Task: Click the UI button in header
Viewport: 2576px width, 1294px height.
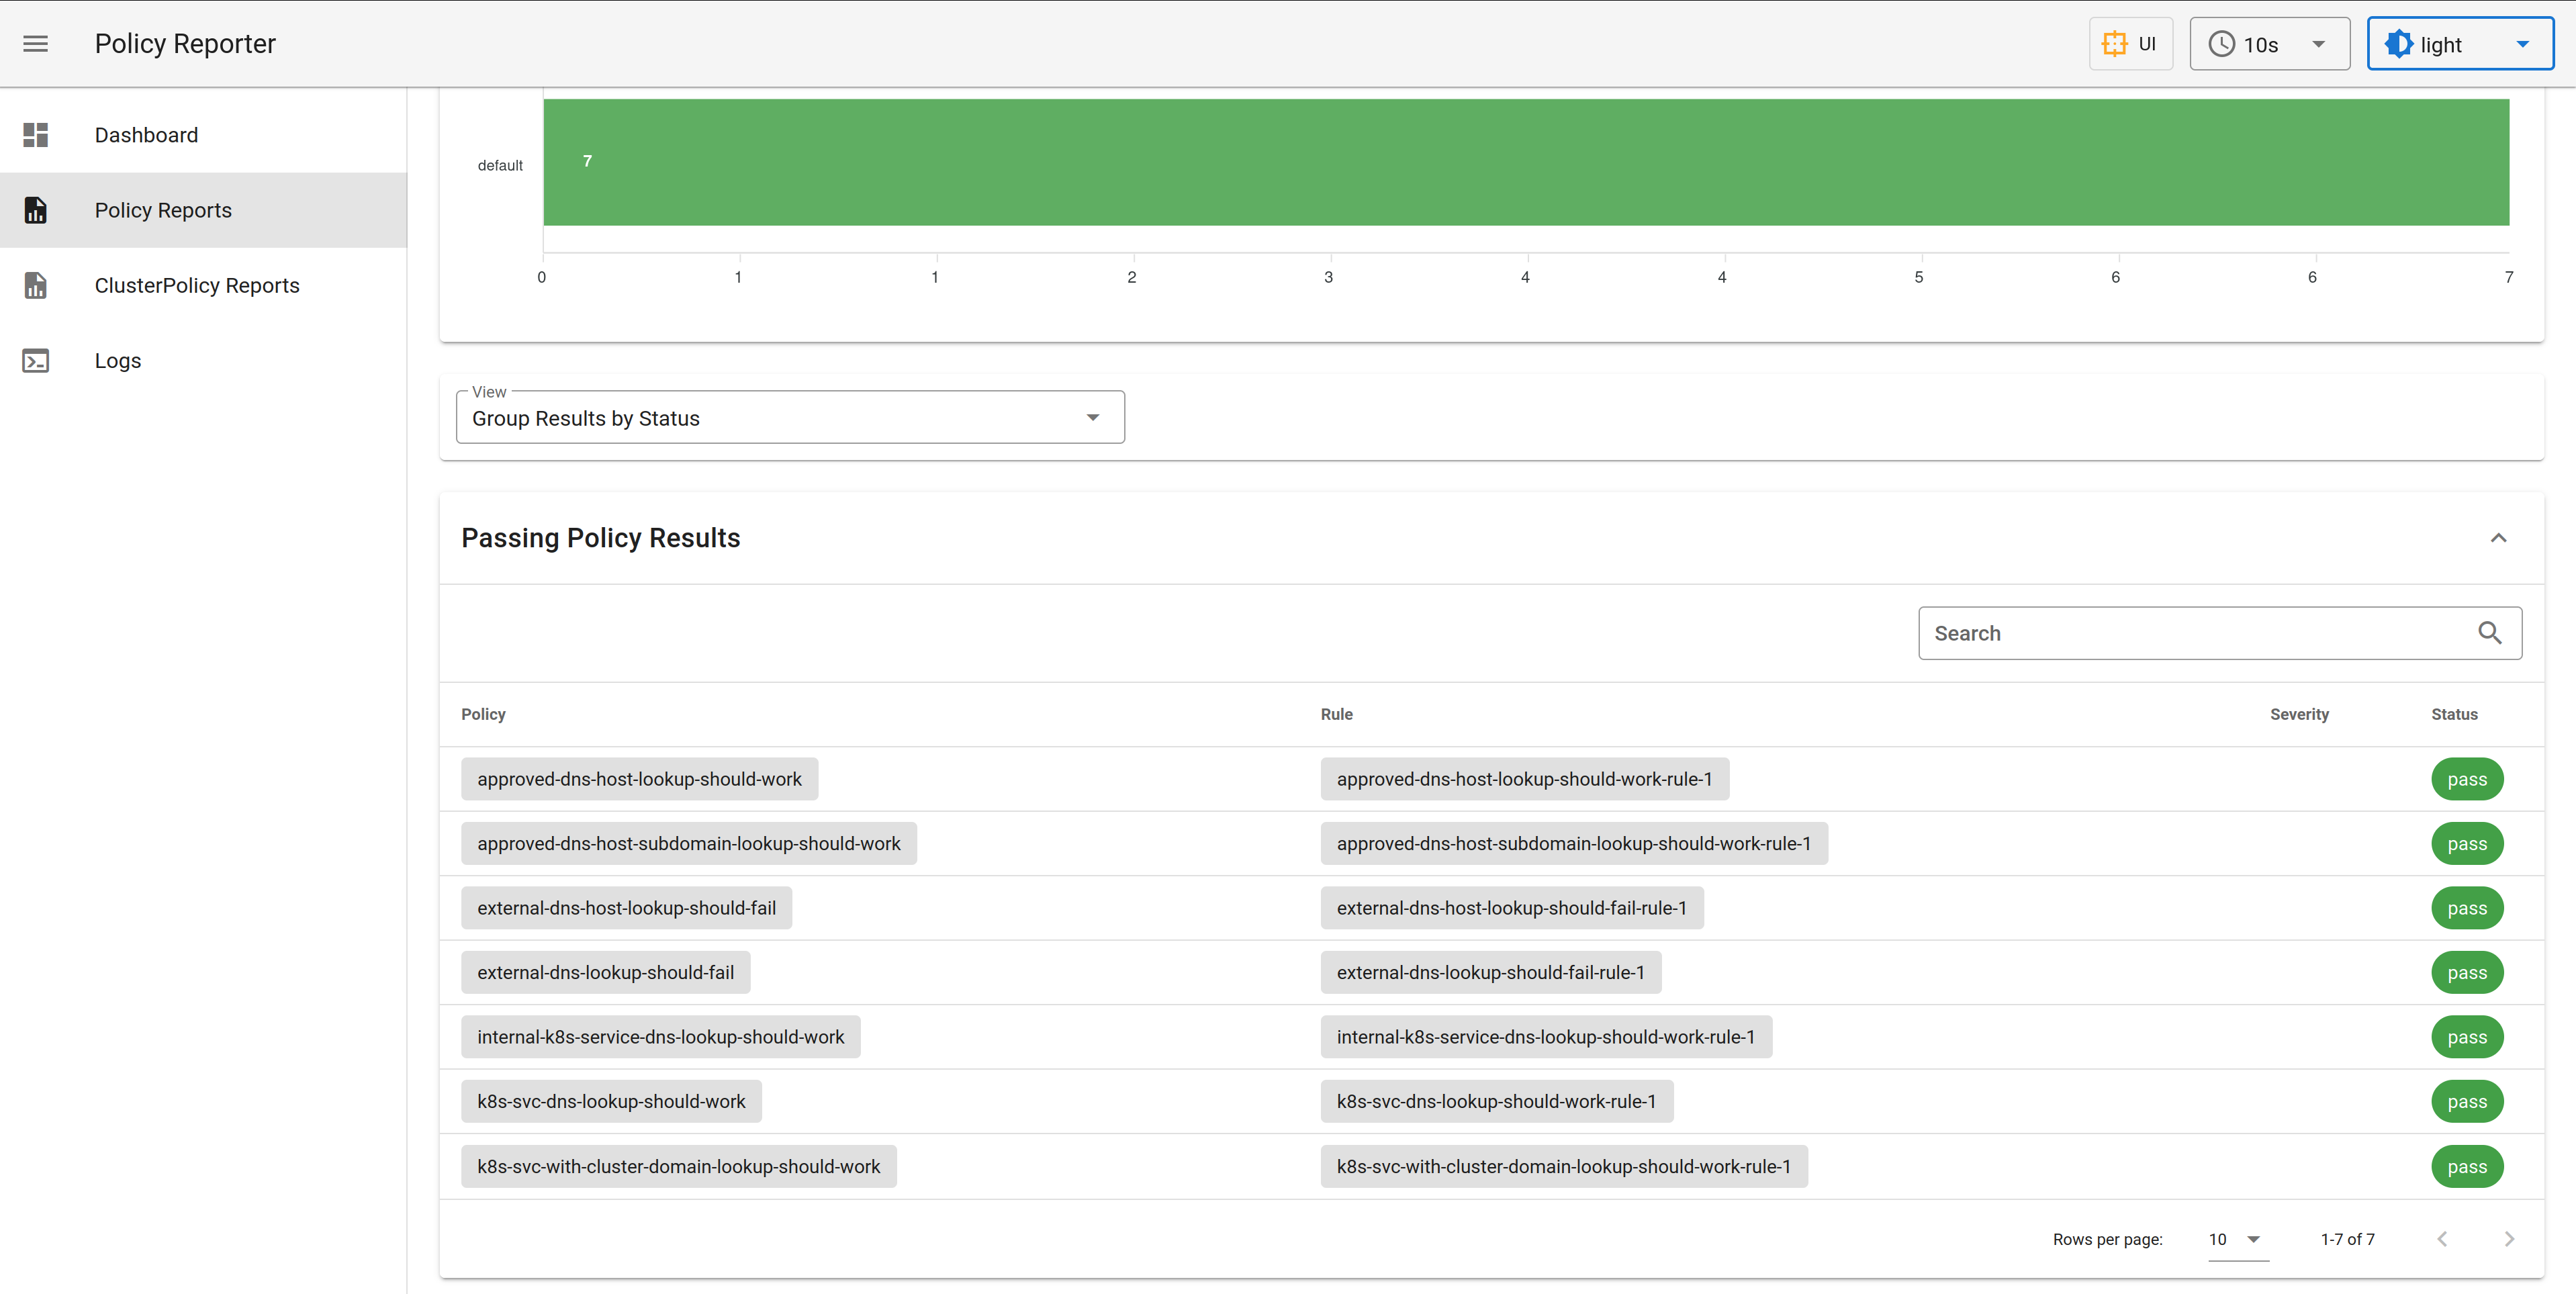Action: [x=2130, y=44]
